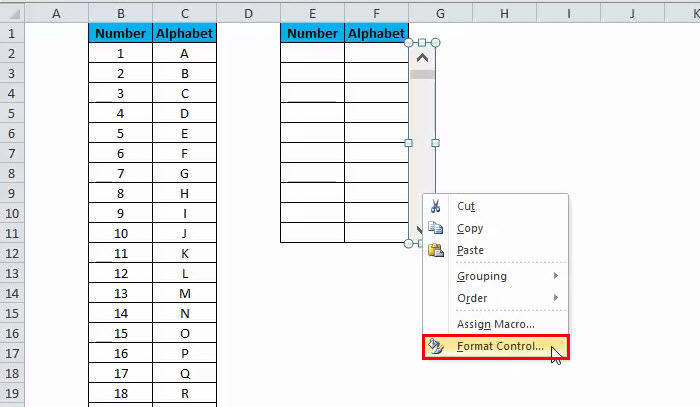Click cell containing letter K
The width and height of the screenshot is (700, 407).
click(x=184, y=253)
